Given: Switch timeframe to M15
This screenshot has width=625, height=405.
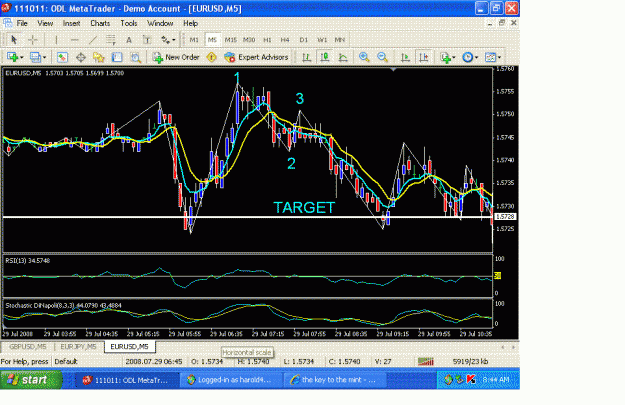Looking at the screenshot, I should pos(230,40).
